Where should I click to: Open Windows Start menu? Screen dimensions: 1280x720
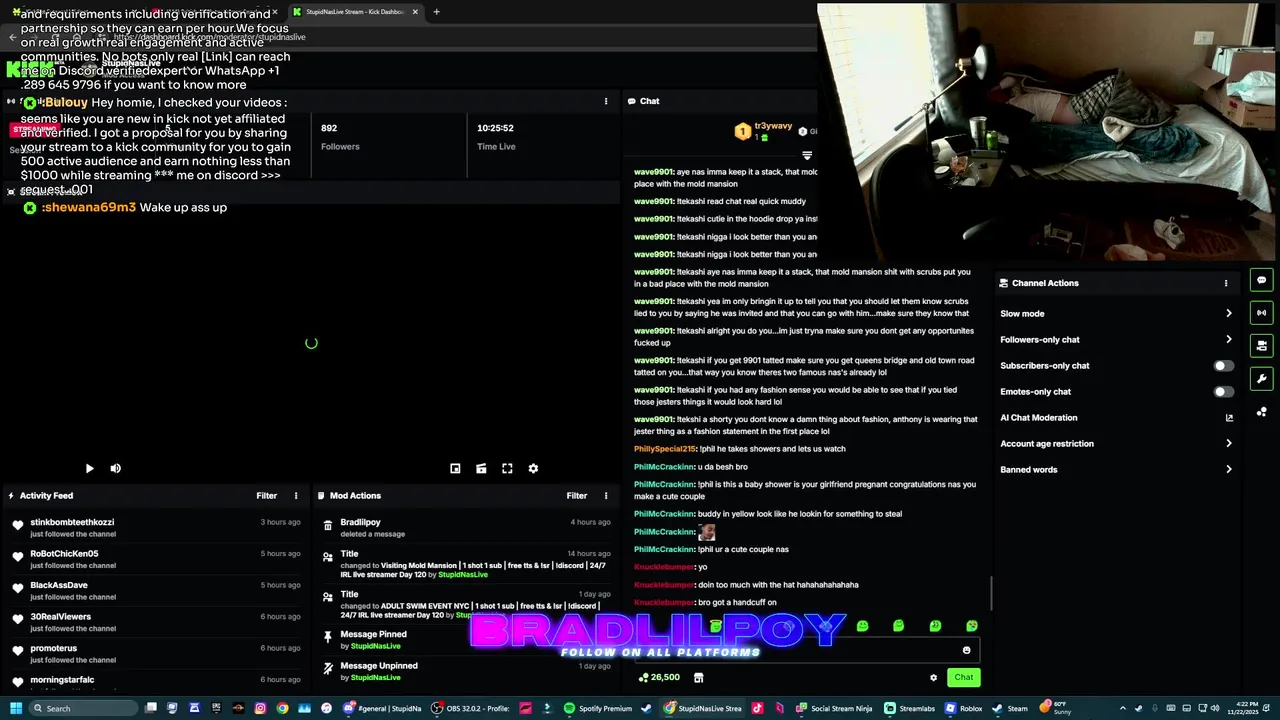[x=15, y=708]
